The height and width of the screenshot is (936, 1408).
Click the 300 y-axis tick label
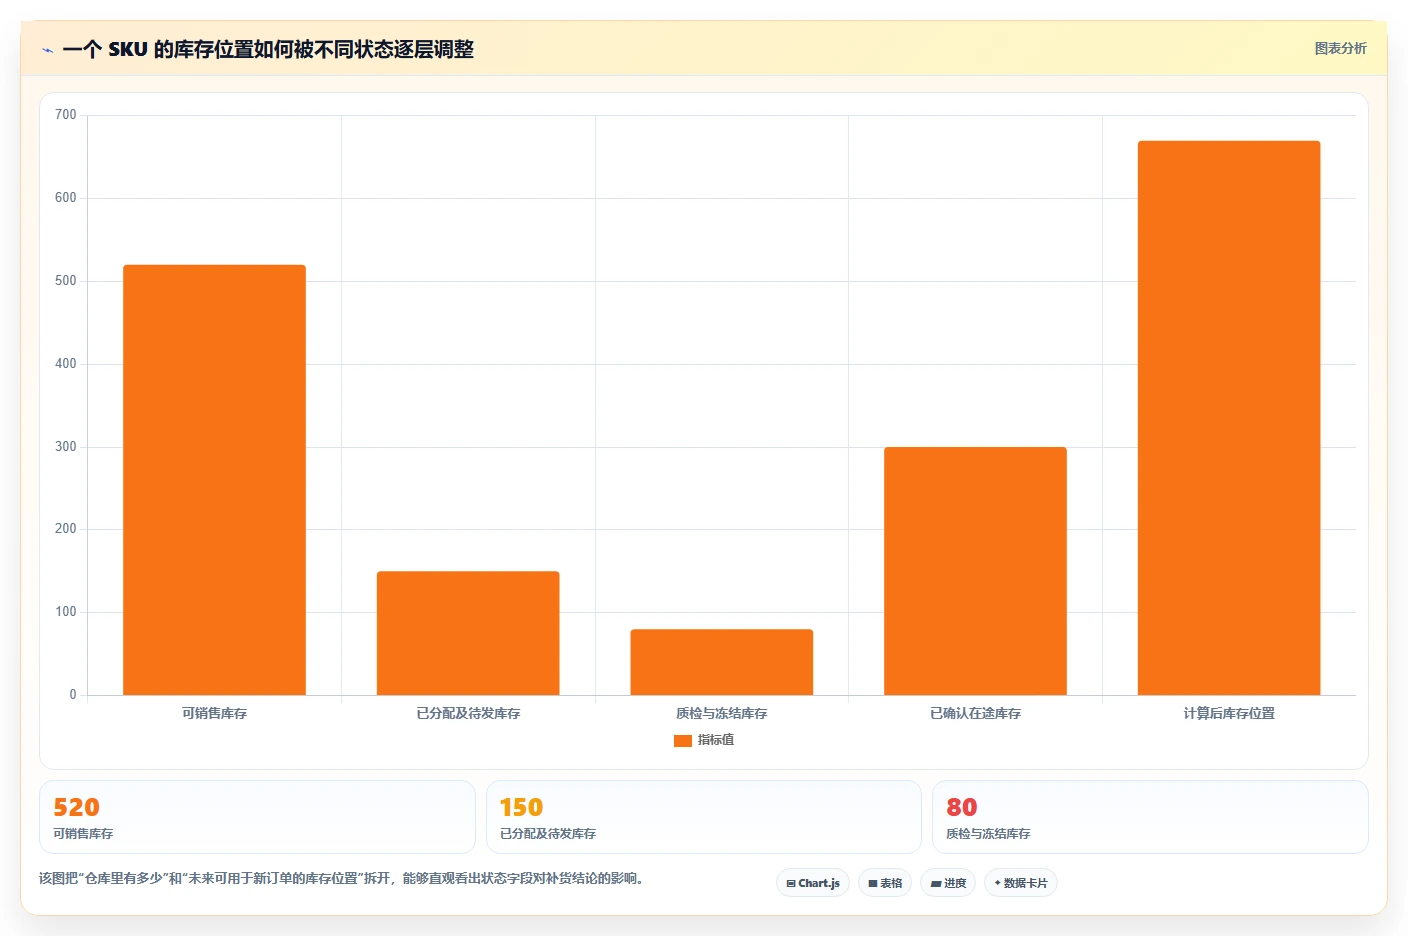coord(66,447)
